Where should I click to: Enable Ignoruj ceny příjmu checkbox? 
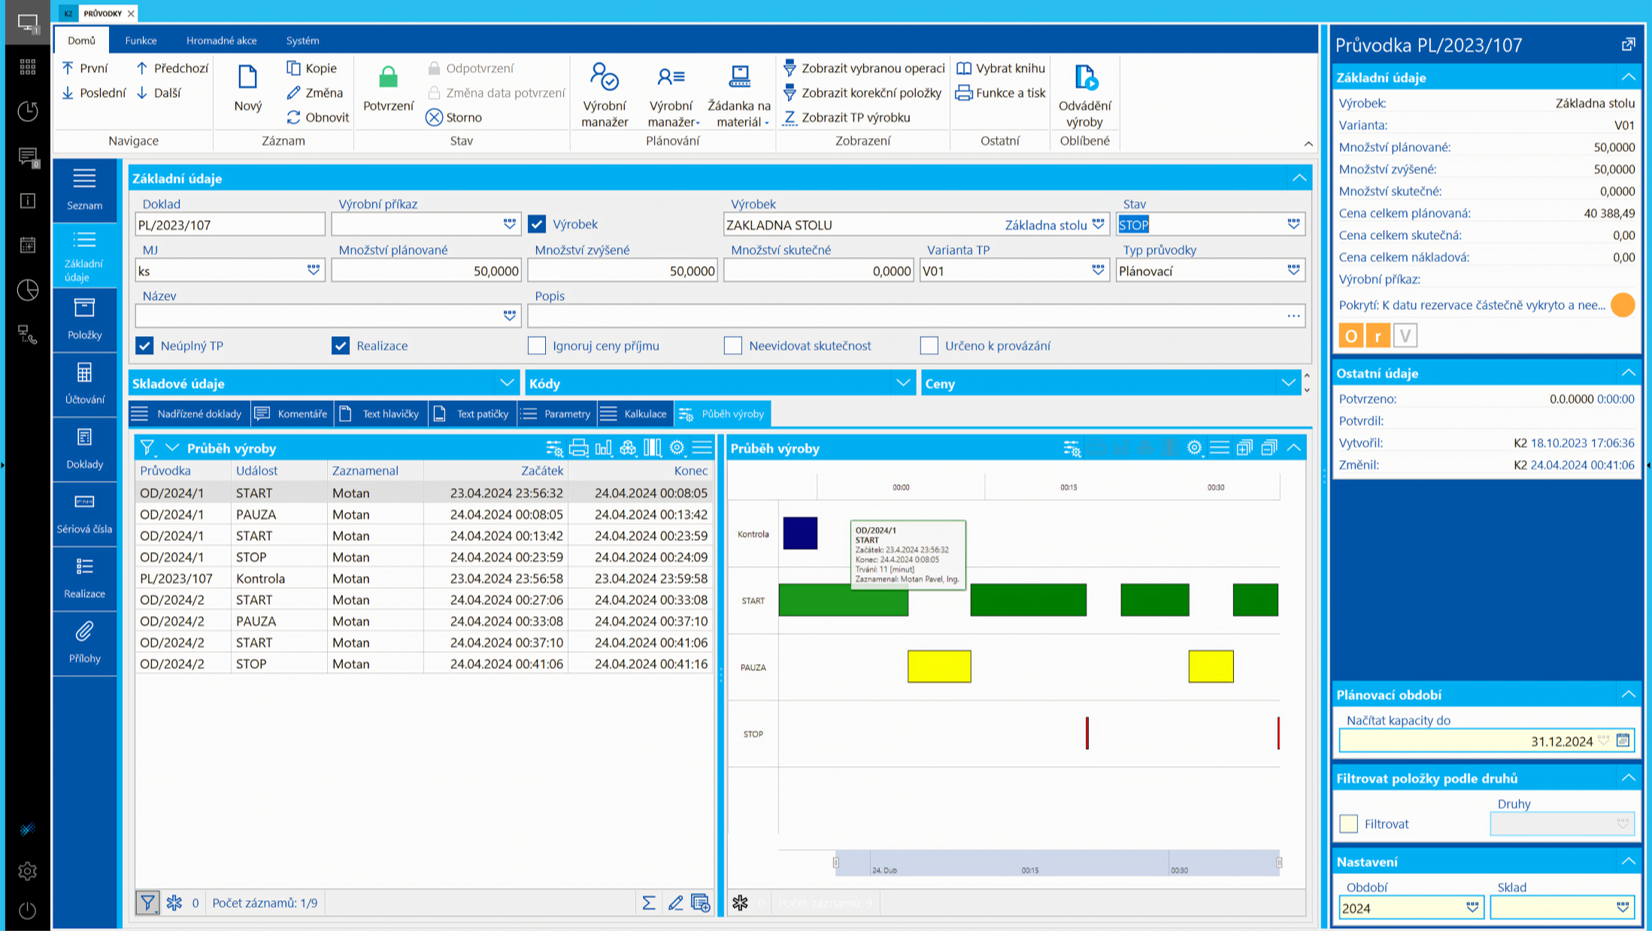point(537,346)
